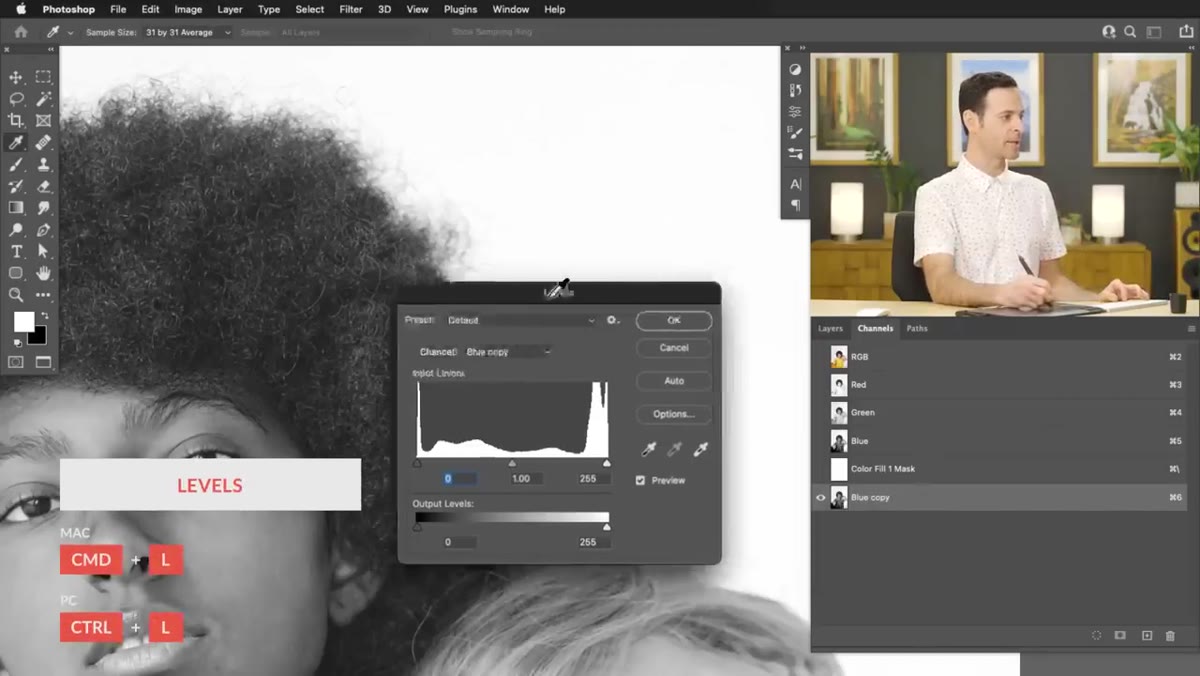Click Cancel in Levels dialog

pyautogui.click(x=674, y=348)
